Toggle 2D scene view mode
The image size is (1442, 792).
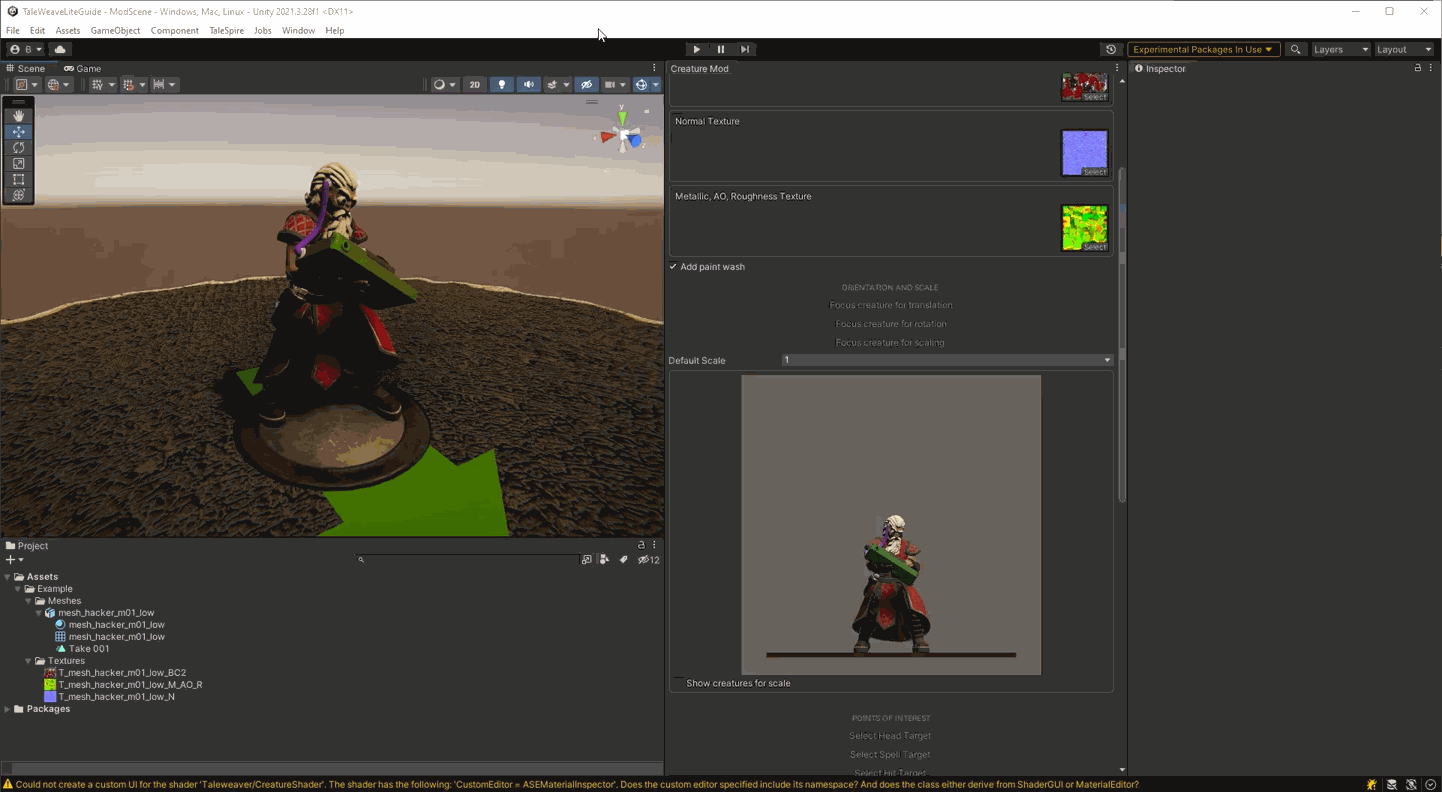click(474, 85)
